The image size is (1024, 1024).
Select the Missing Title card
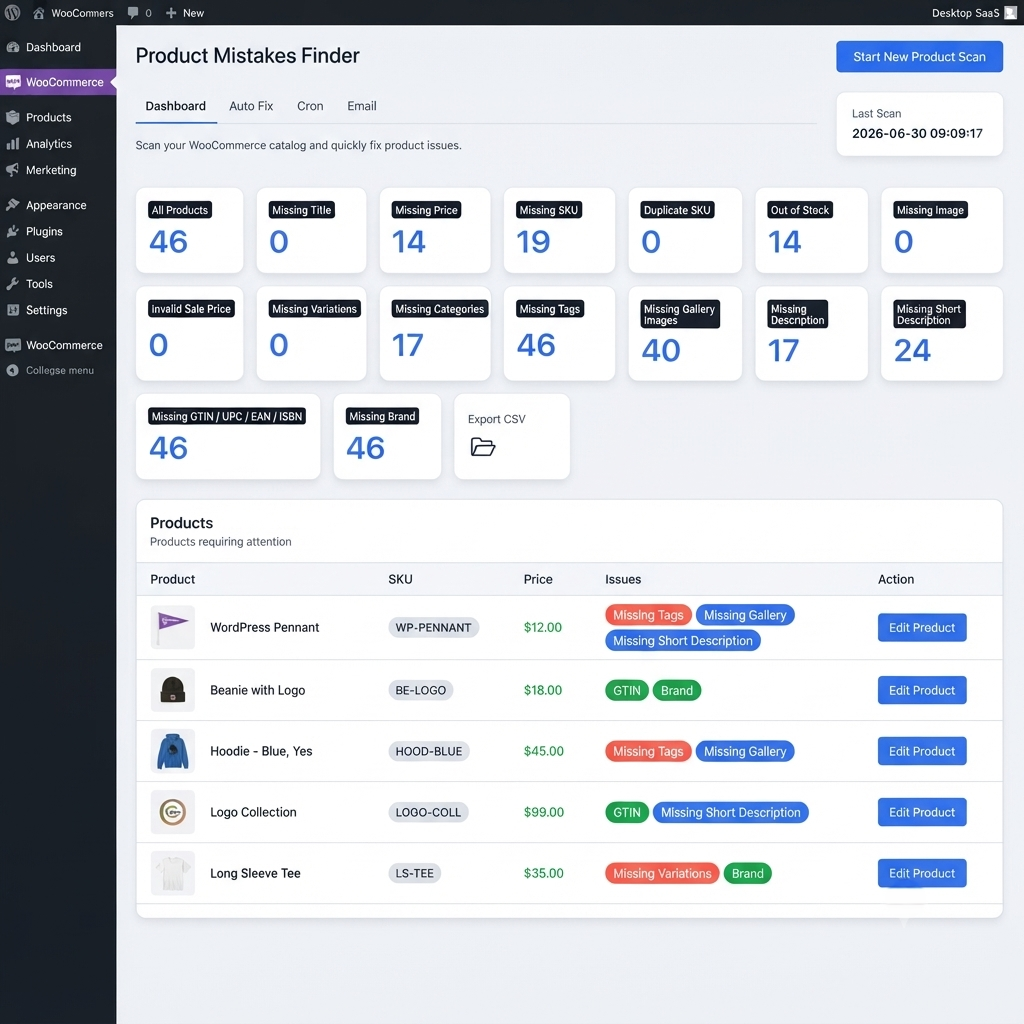[311, 230]
